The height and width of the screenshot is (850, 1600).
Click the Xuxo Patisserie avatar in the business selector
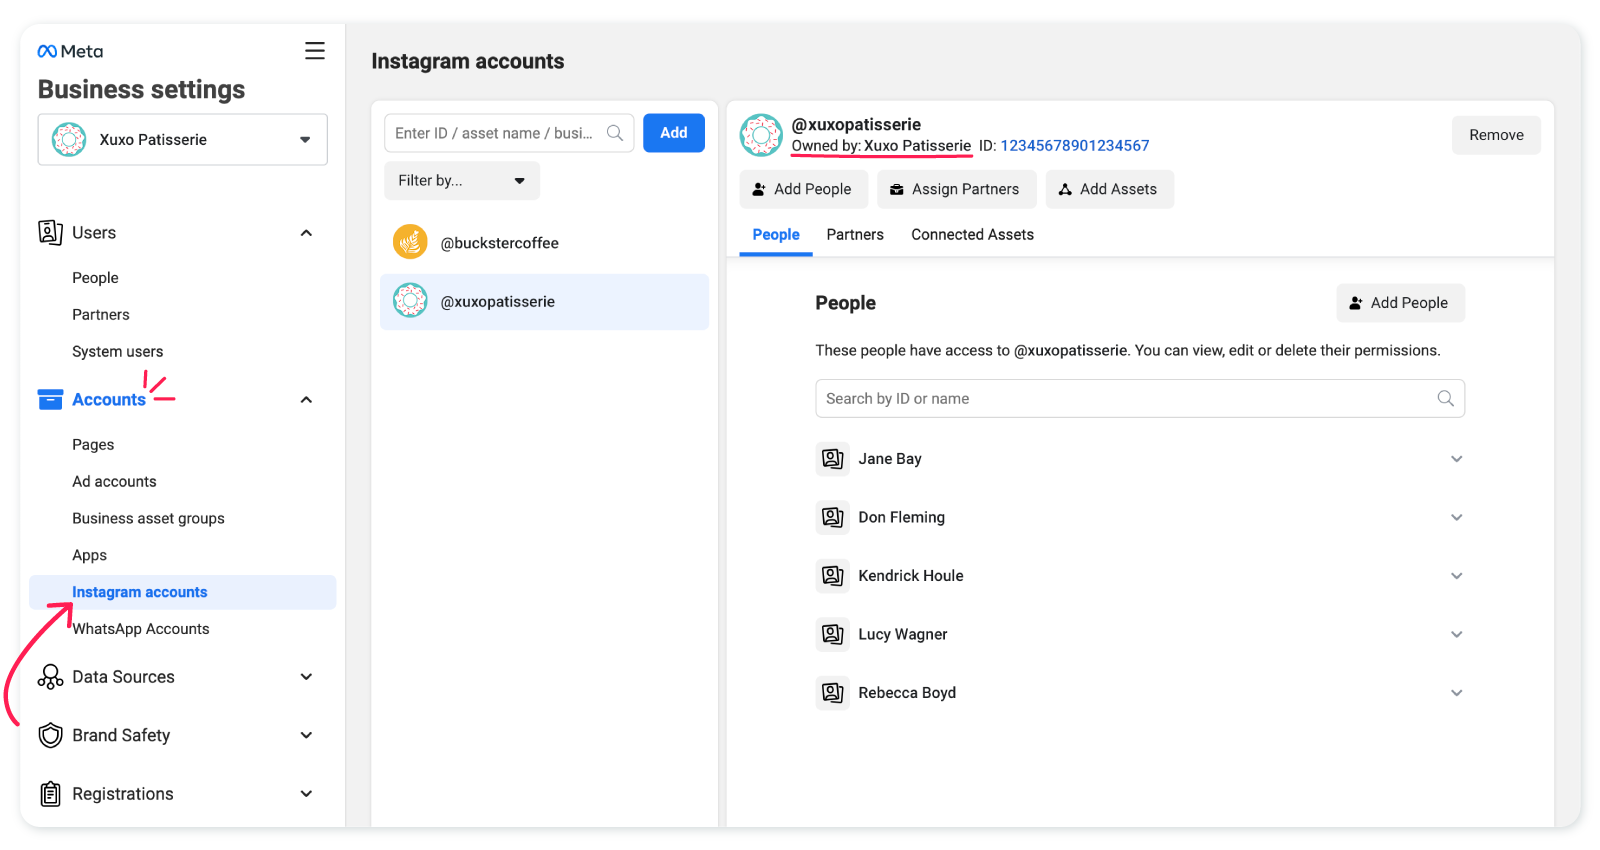click(x=69, y=140)
